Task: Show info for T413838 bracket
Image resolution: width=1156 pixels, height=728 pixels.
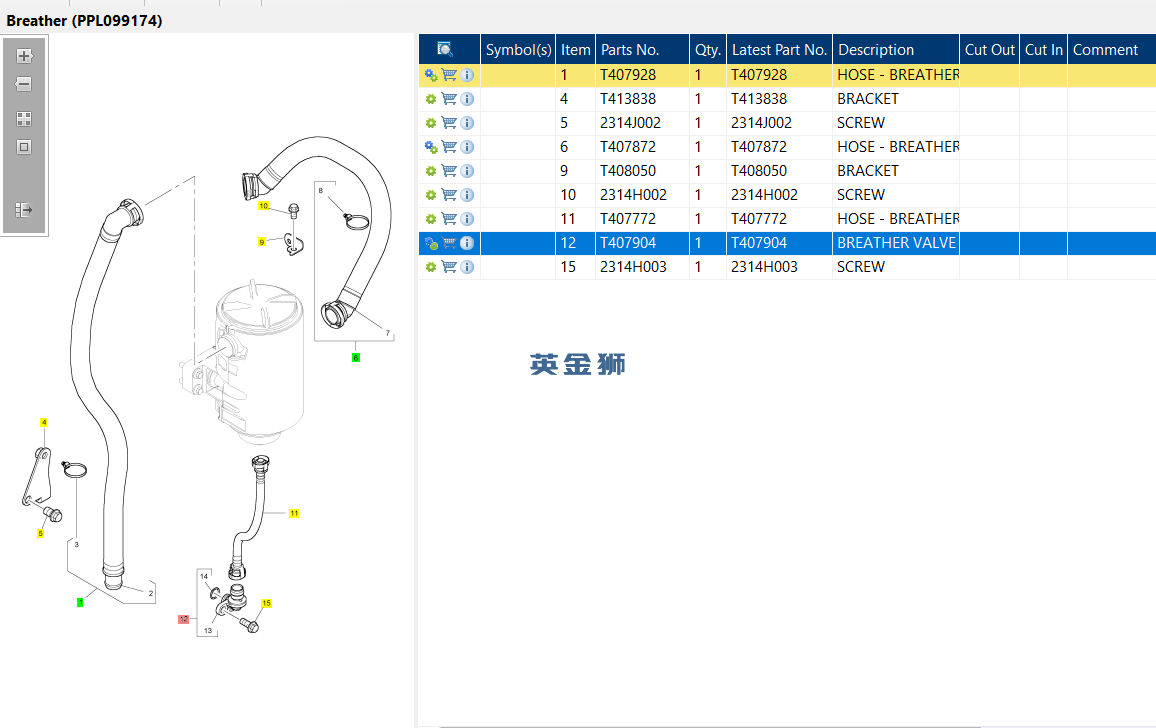Action: click(x=467, y=99)
